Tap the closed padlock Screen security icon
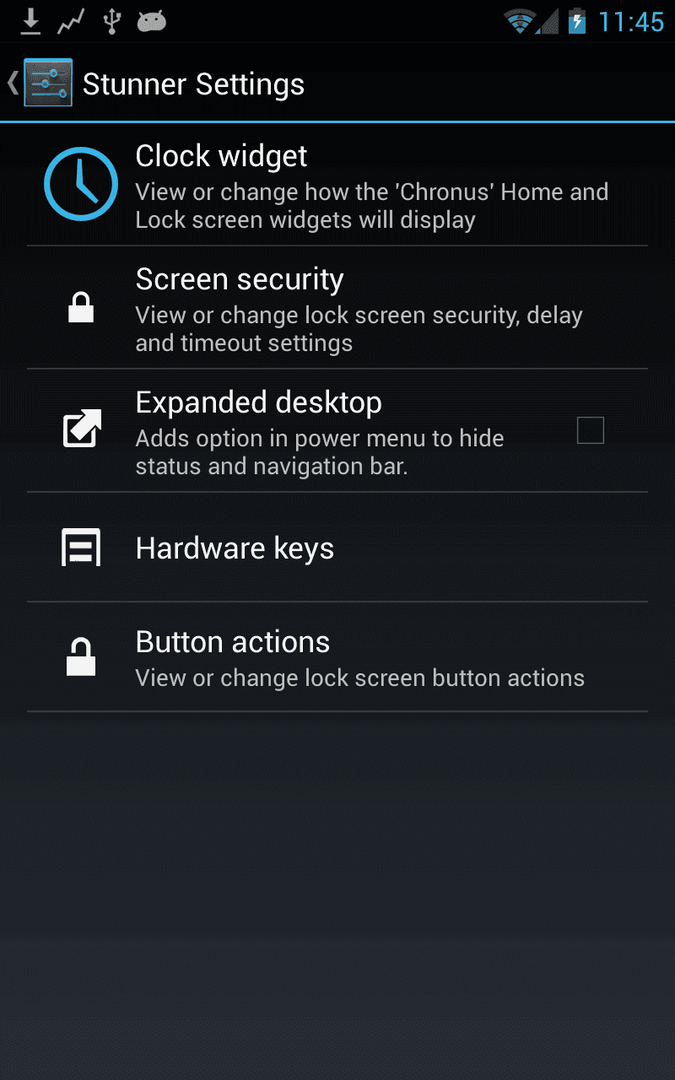The width and height of the screenshot is (675, 1080). coord(81,307)
